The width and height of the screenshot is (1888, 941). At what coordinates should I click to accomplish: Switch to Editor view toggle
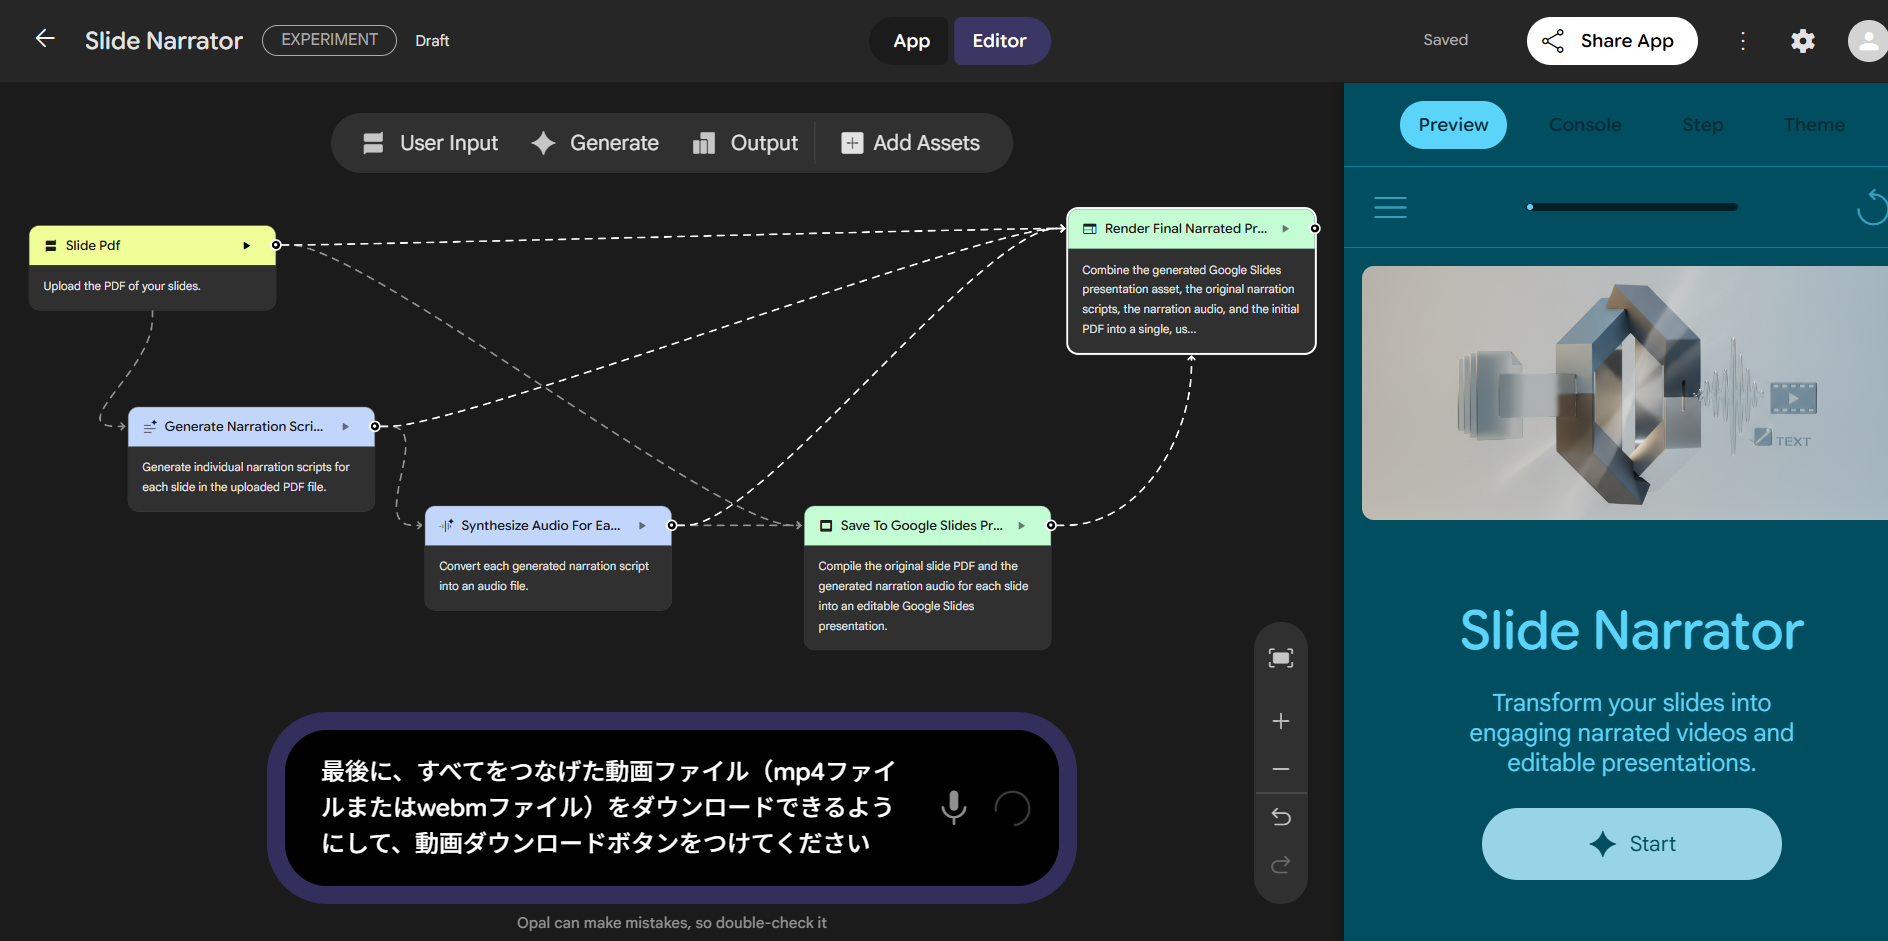(999, 41)
